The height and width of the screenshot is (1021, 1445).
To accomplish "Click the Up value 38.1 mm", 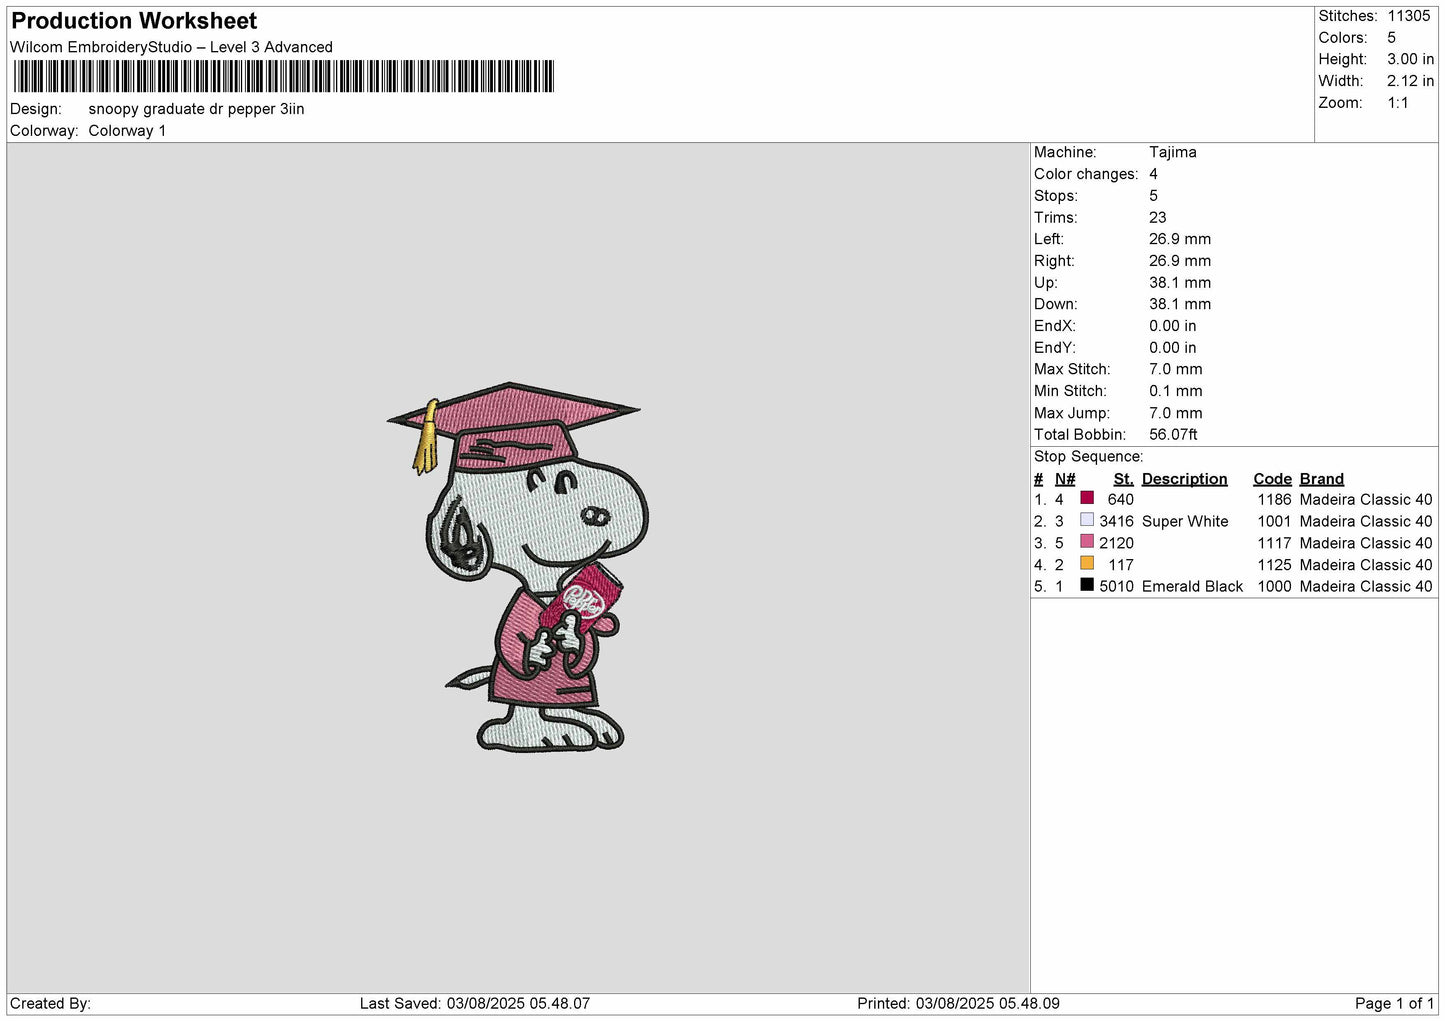I will 1180,283.
